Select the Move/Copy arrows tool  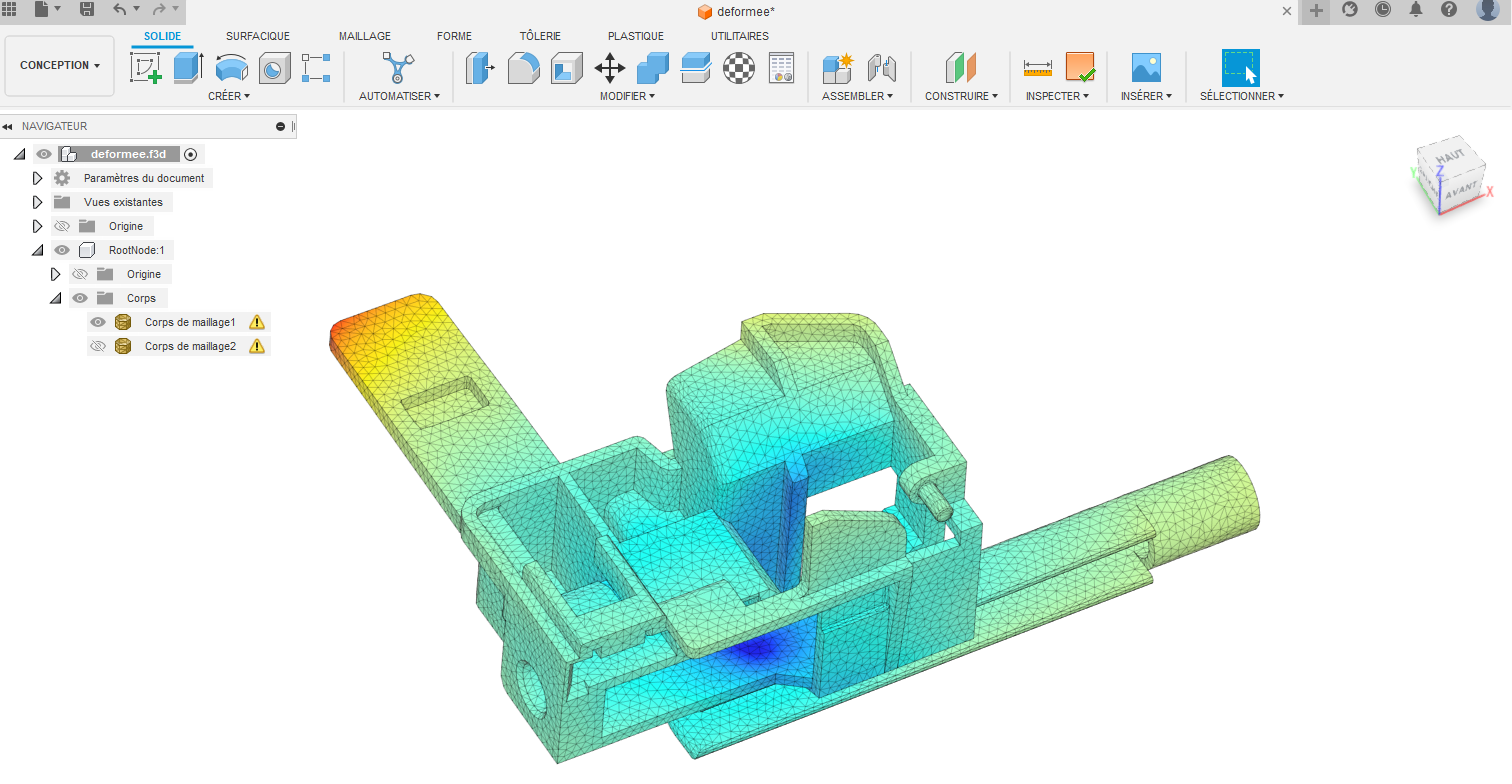point(610,68)
